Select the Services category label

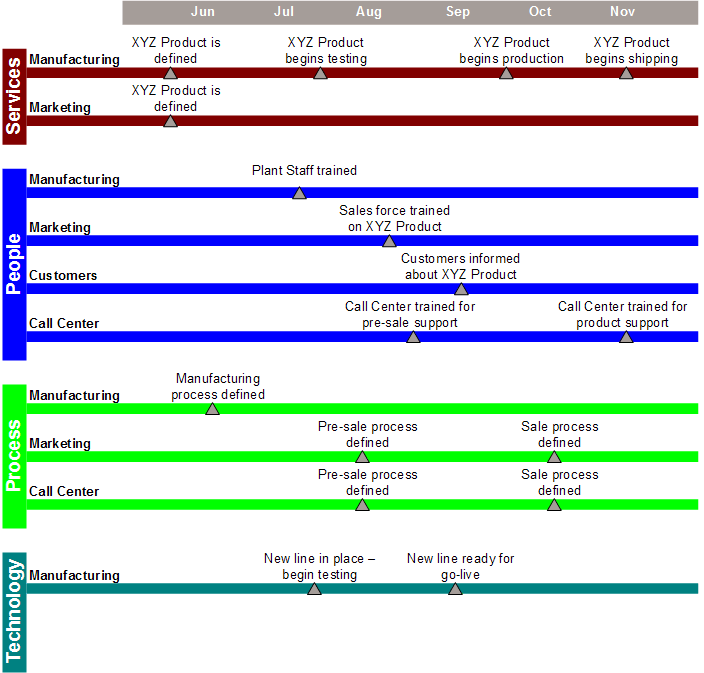(x=14, y=97)
